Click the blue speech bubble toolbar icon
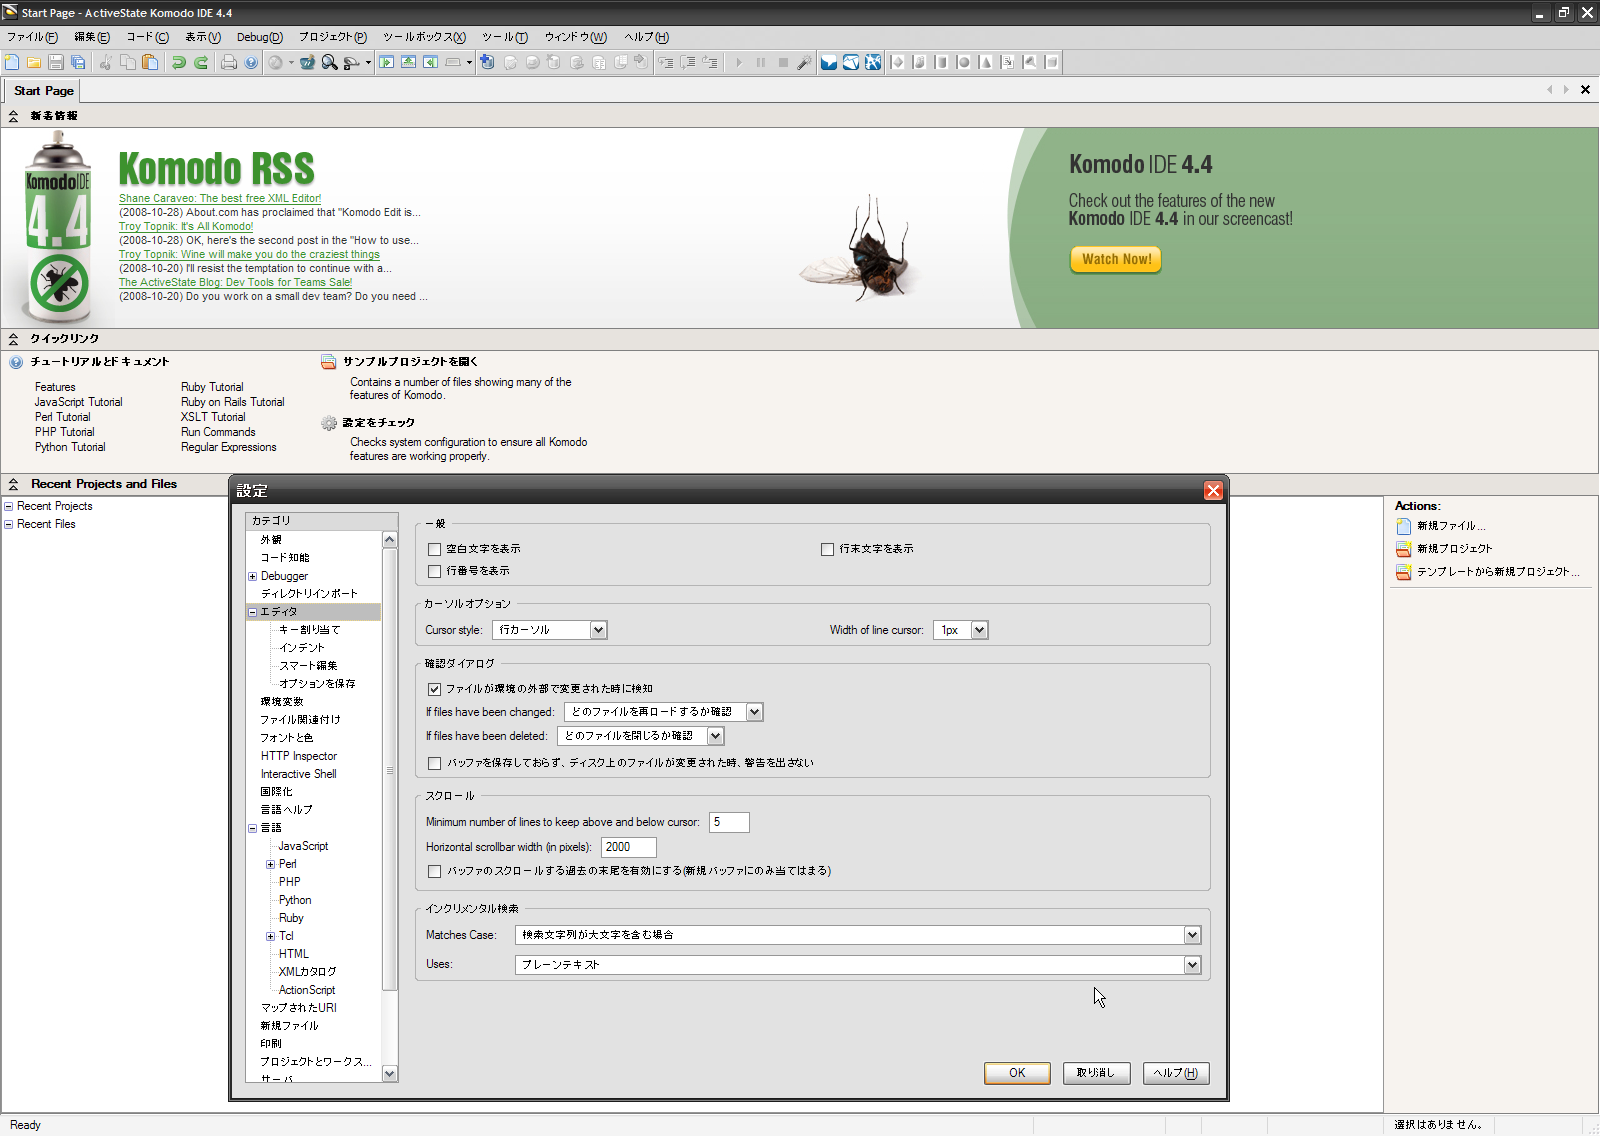 (829, 62)
